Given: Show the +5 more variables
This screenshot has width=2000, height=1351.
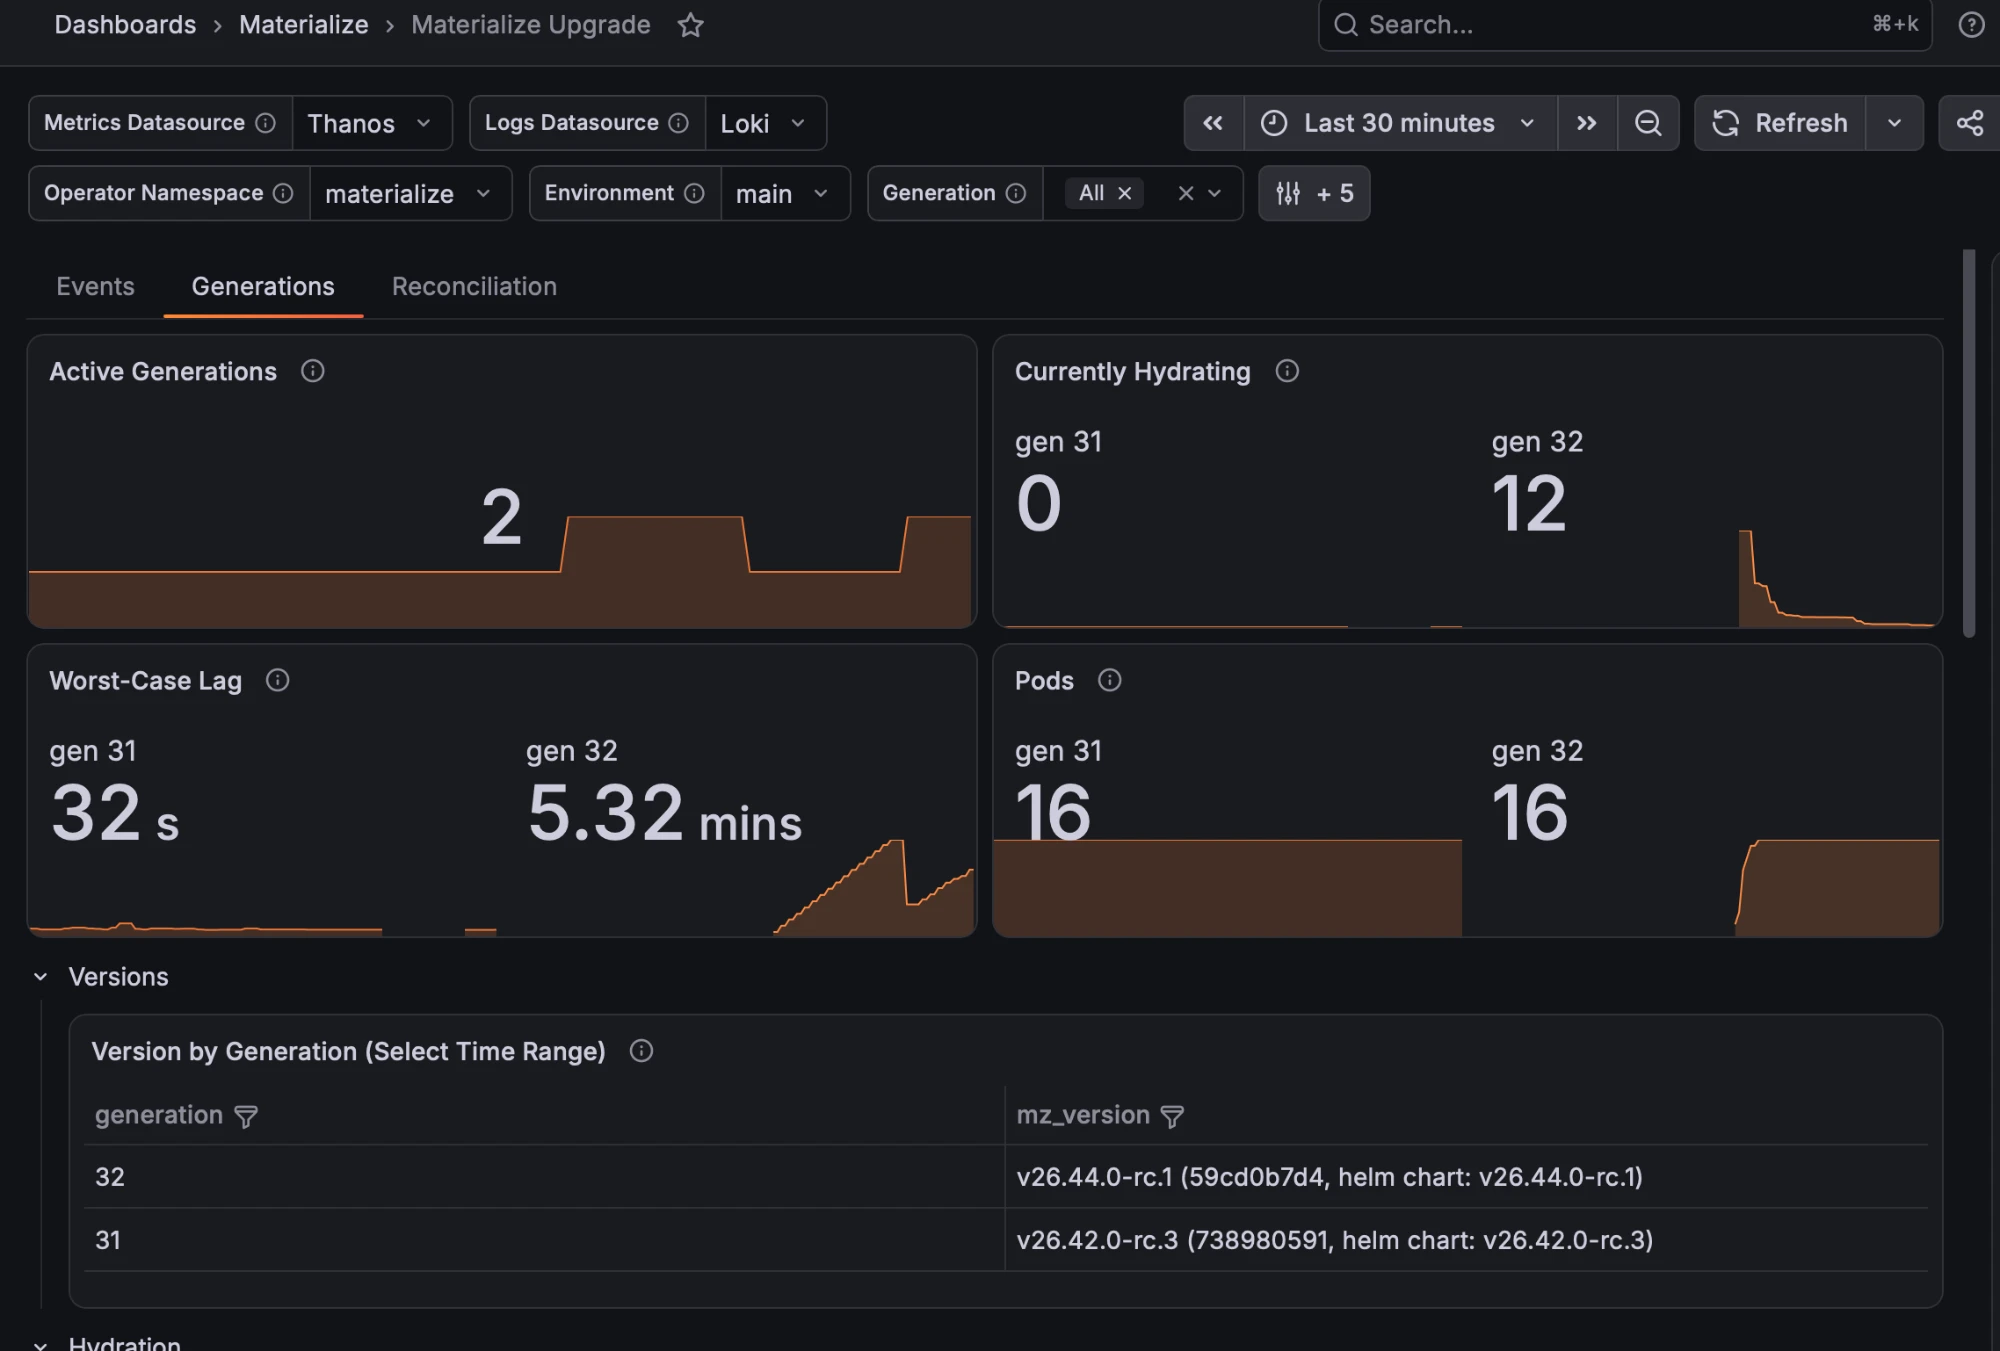Looking at the screenshot, I should (1314, 193).
